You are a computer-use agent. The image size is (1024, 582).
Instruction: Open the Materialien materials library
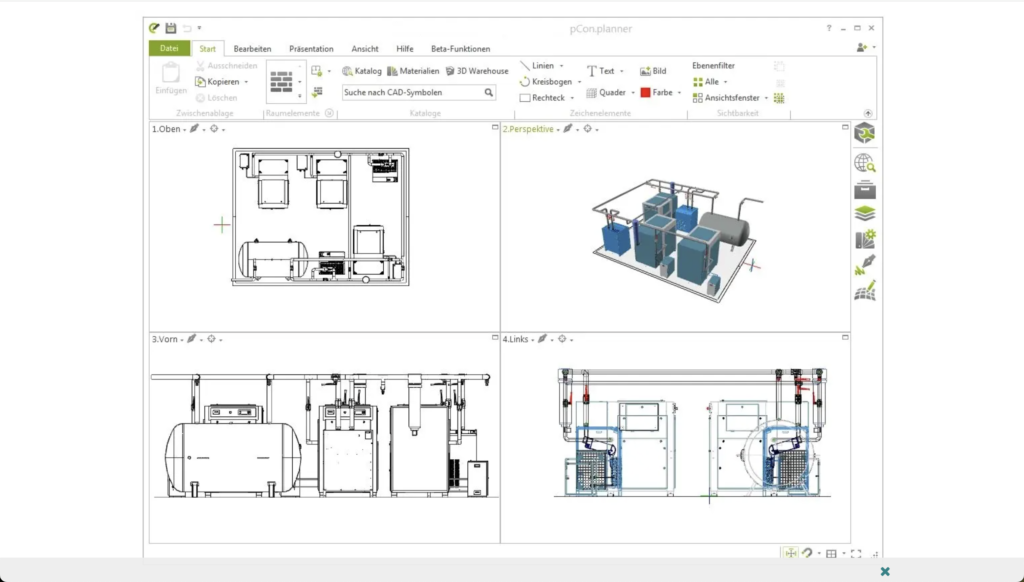(413, 71)
